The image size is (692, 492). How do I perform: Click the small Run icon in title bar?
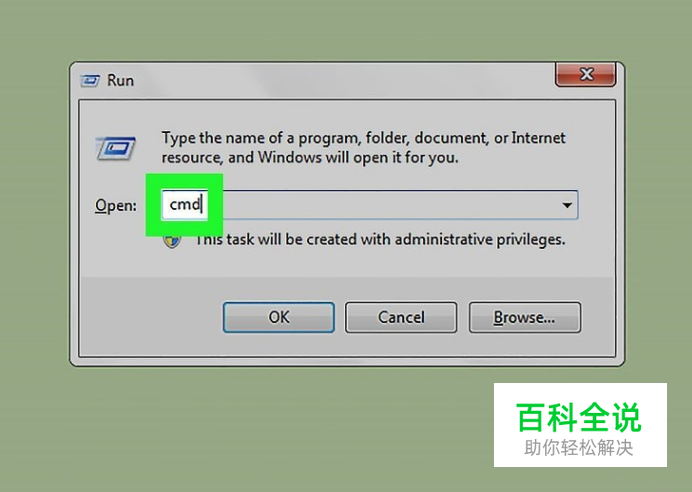[x=90, y=81]
